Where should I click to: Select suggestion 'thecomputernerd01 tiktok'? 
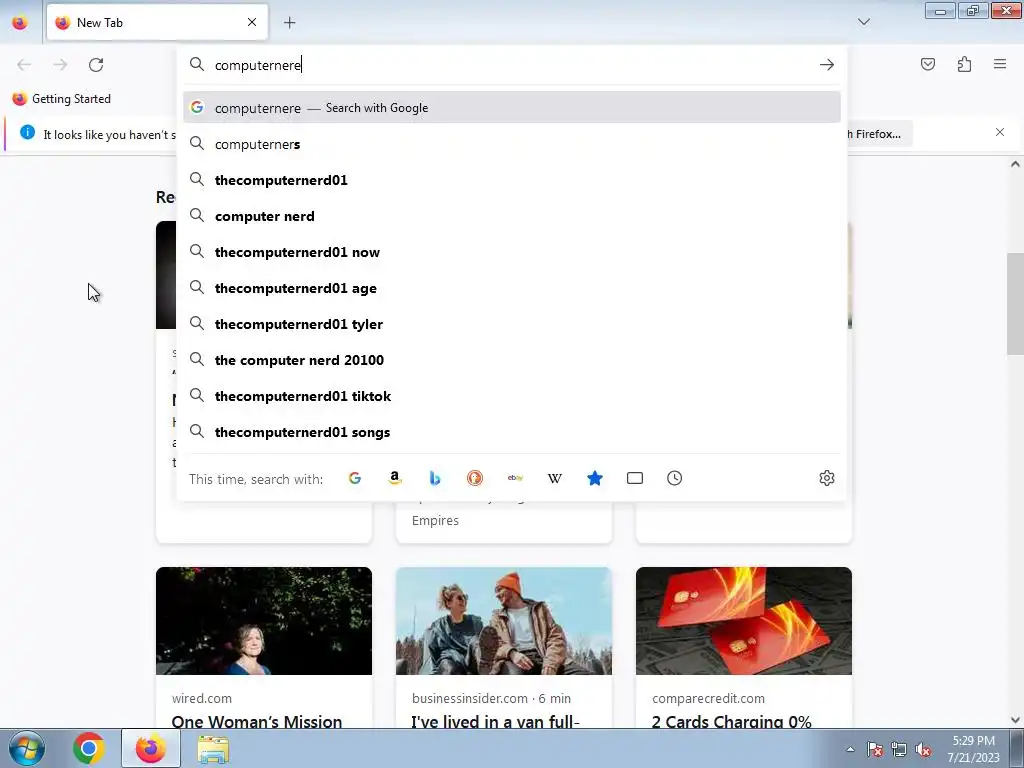pyautogui.click(x=512, y=395)
